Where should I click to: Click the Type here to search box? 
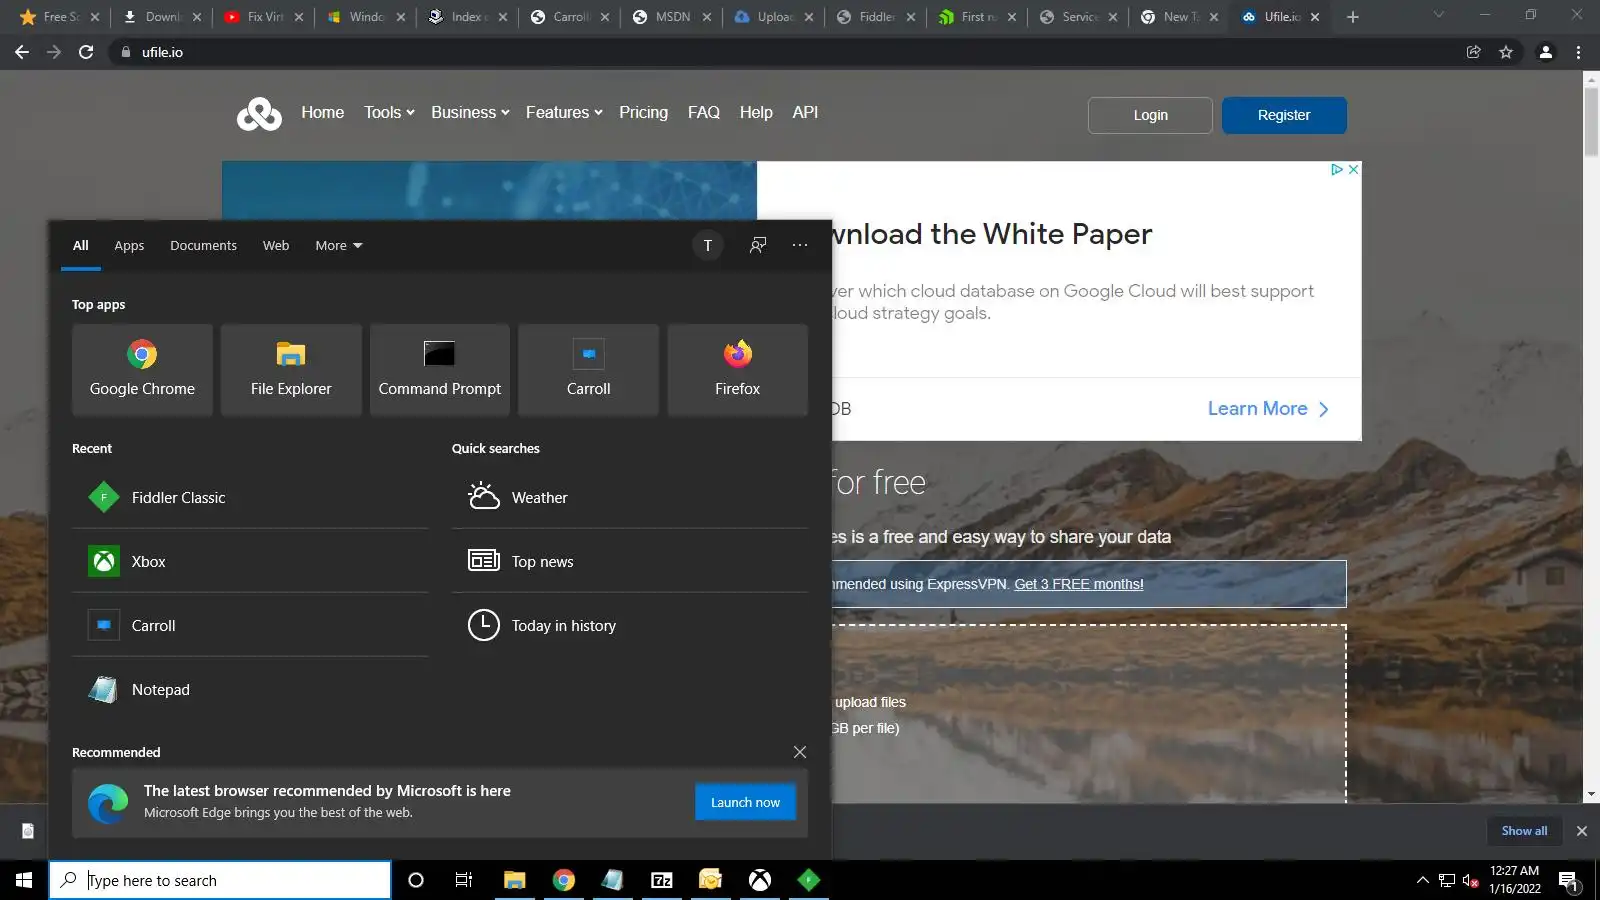coord(220,880)
